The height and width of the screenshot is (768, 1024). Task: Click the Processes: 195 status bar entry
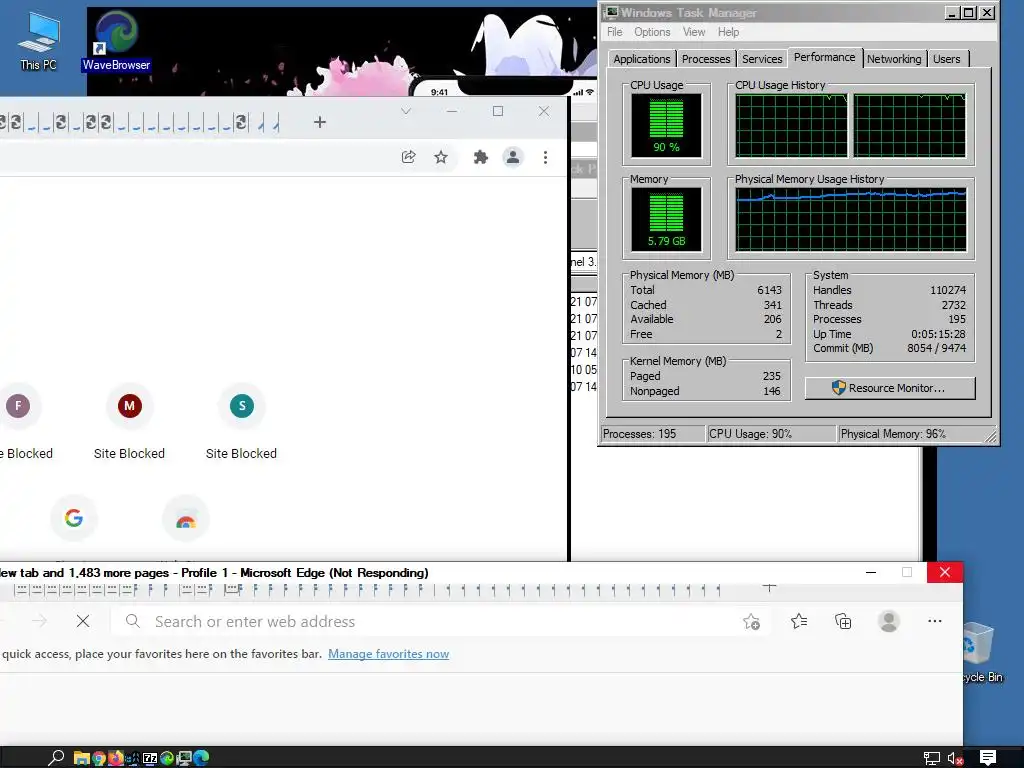(x=652, y=434)
